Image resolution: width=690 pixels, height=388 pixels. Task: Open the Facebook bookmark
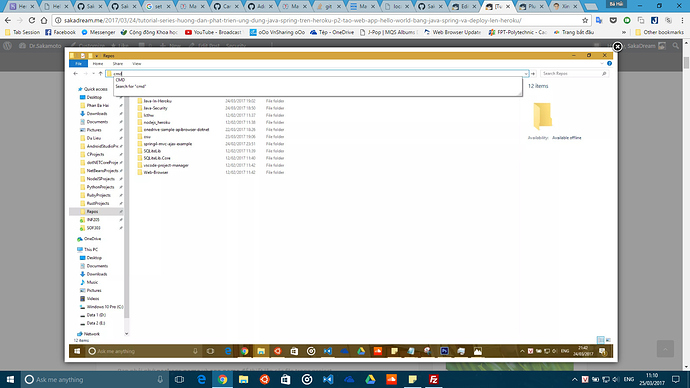coord(60,32)
